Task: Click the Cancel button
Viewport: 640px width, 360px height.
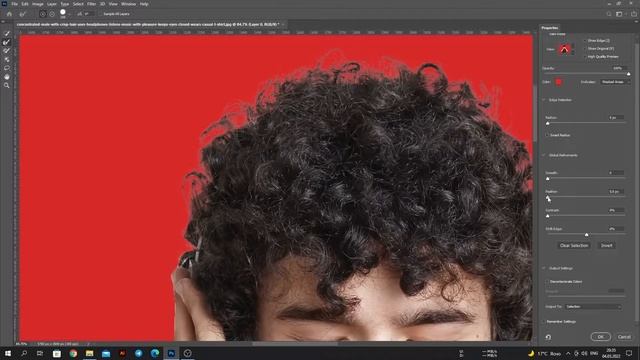Action: [x=624, y=337]
